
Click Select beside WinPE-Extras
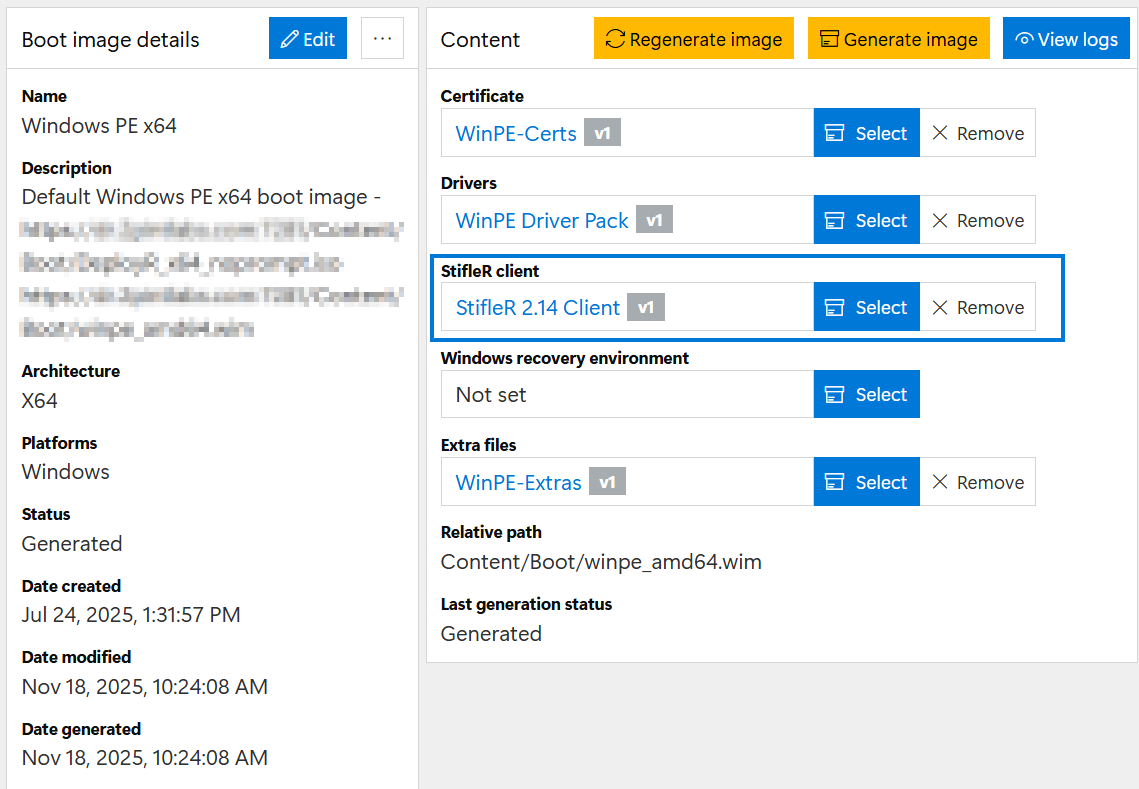[867, 482]
